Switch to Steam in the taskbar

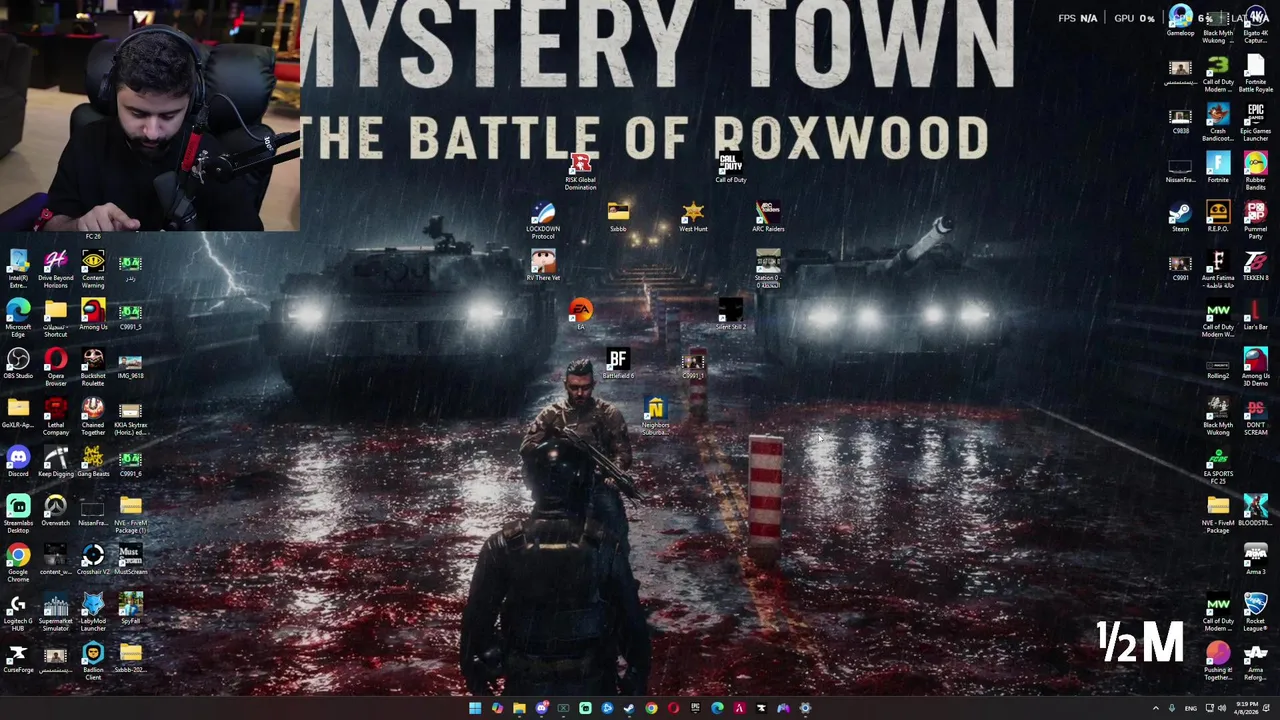click(629, 708)
